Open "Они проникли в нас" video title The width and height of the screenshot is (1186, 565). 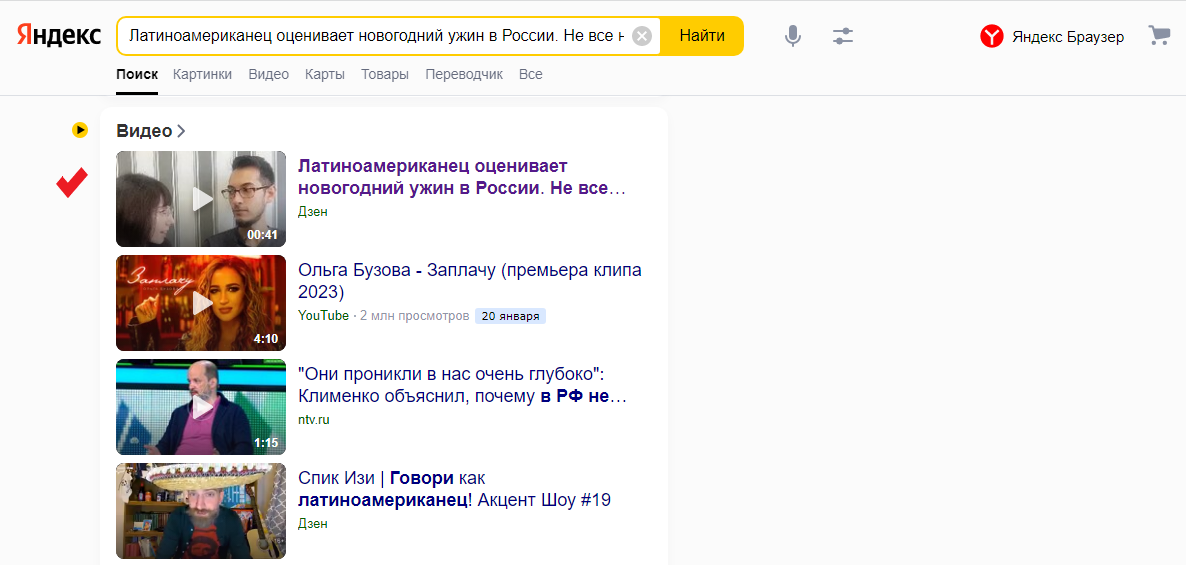coord(462,385)
